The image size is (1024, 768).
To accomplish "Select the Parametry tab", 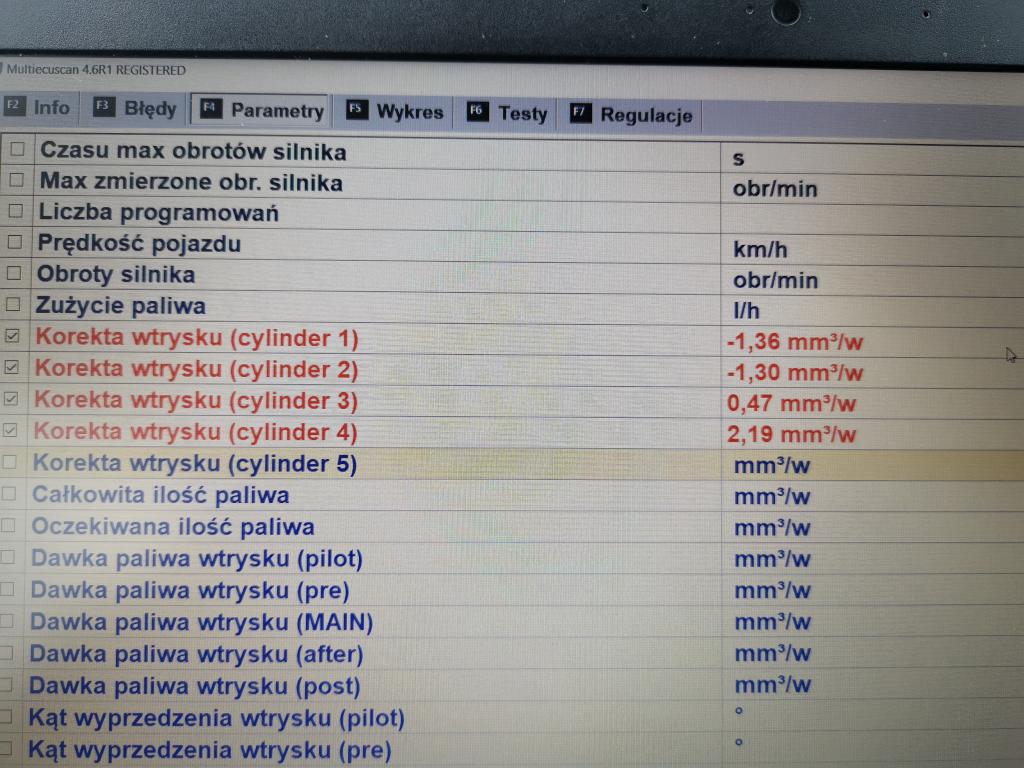I will tap(262, 110).
